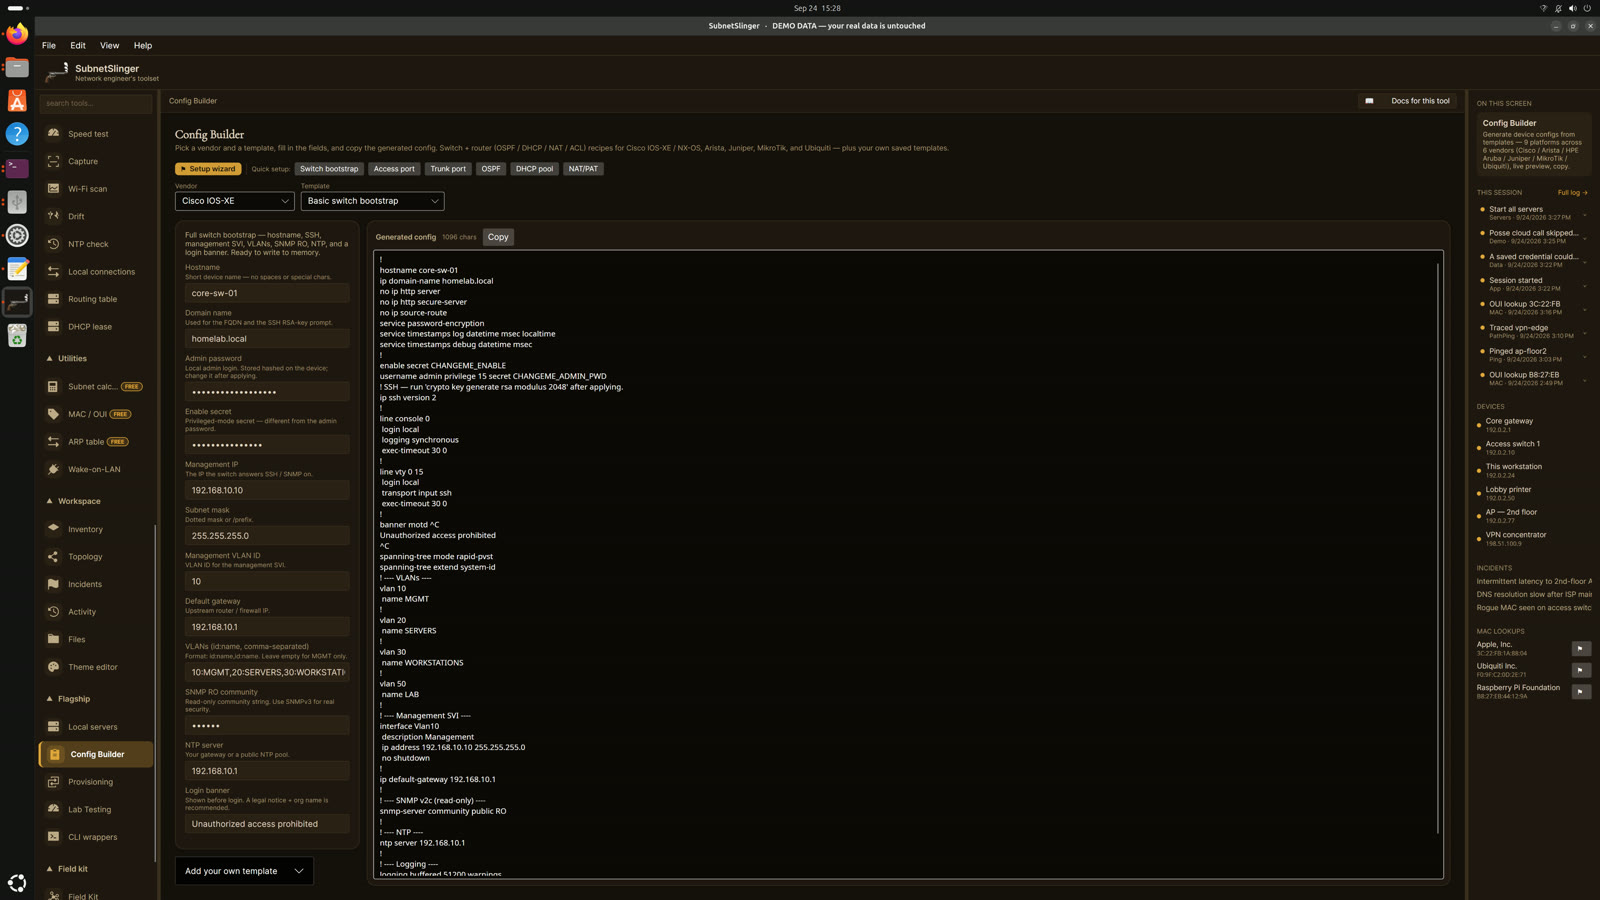This screenshot has width=1600, height=900.
Task: Apply the OSPF quick setup
Action: click(490, 169)
